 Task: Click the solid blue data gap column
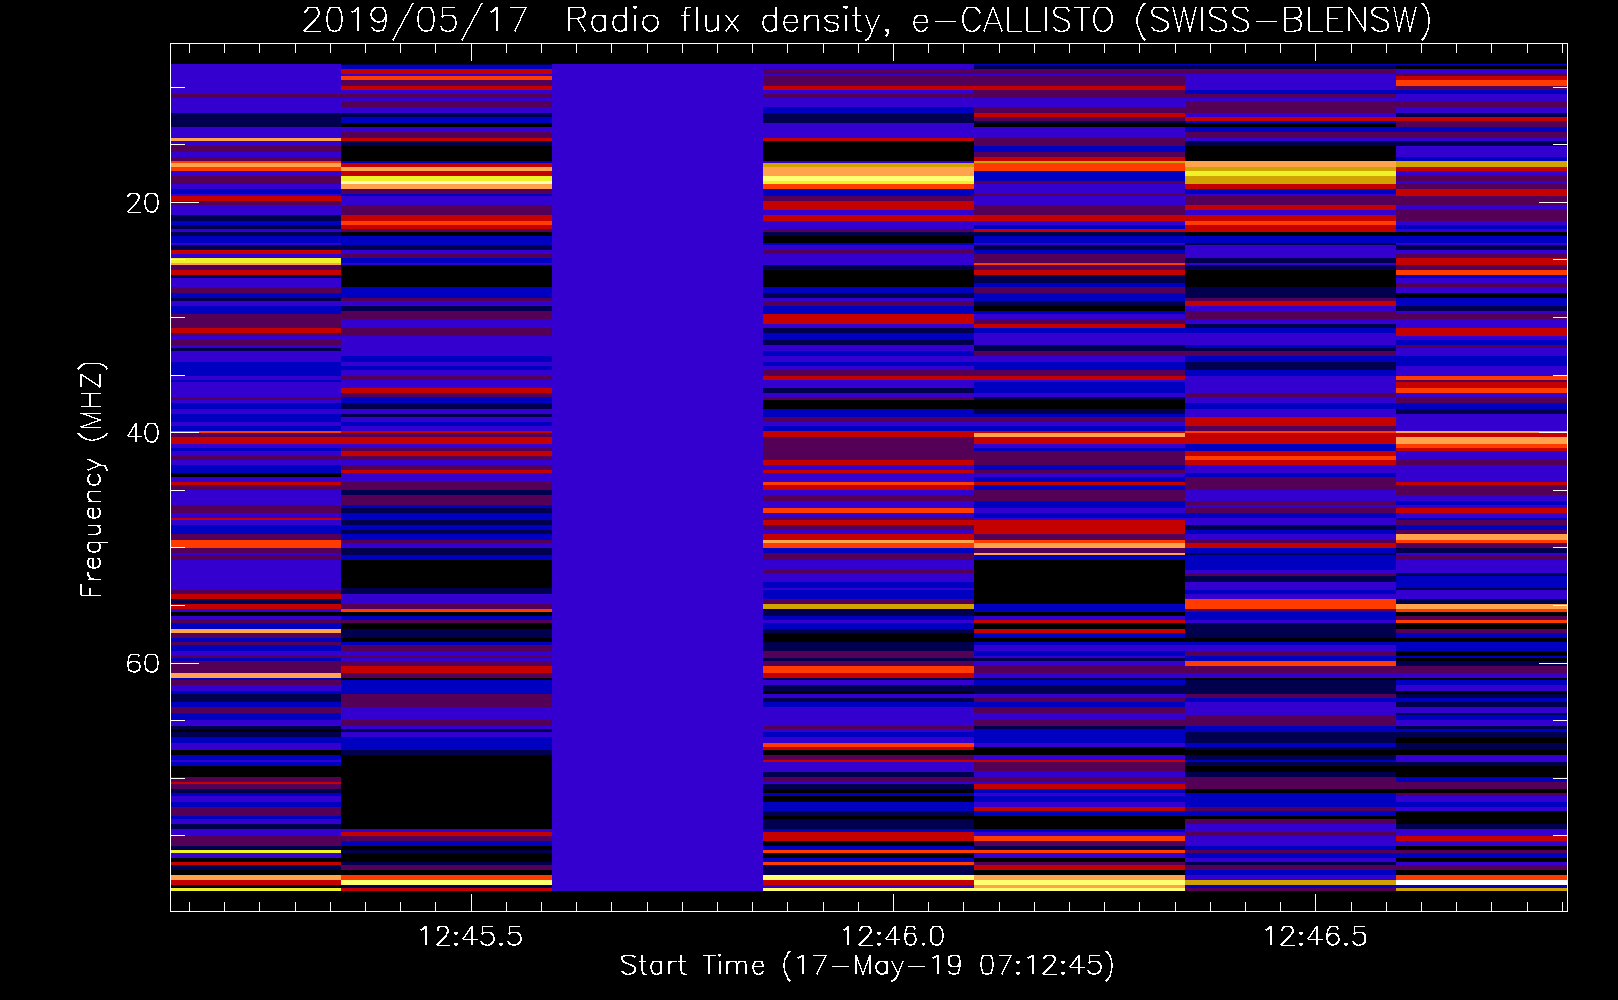pyautogui.click(x=657, y=477)
